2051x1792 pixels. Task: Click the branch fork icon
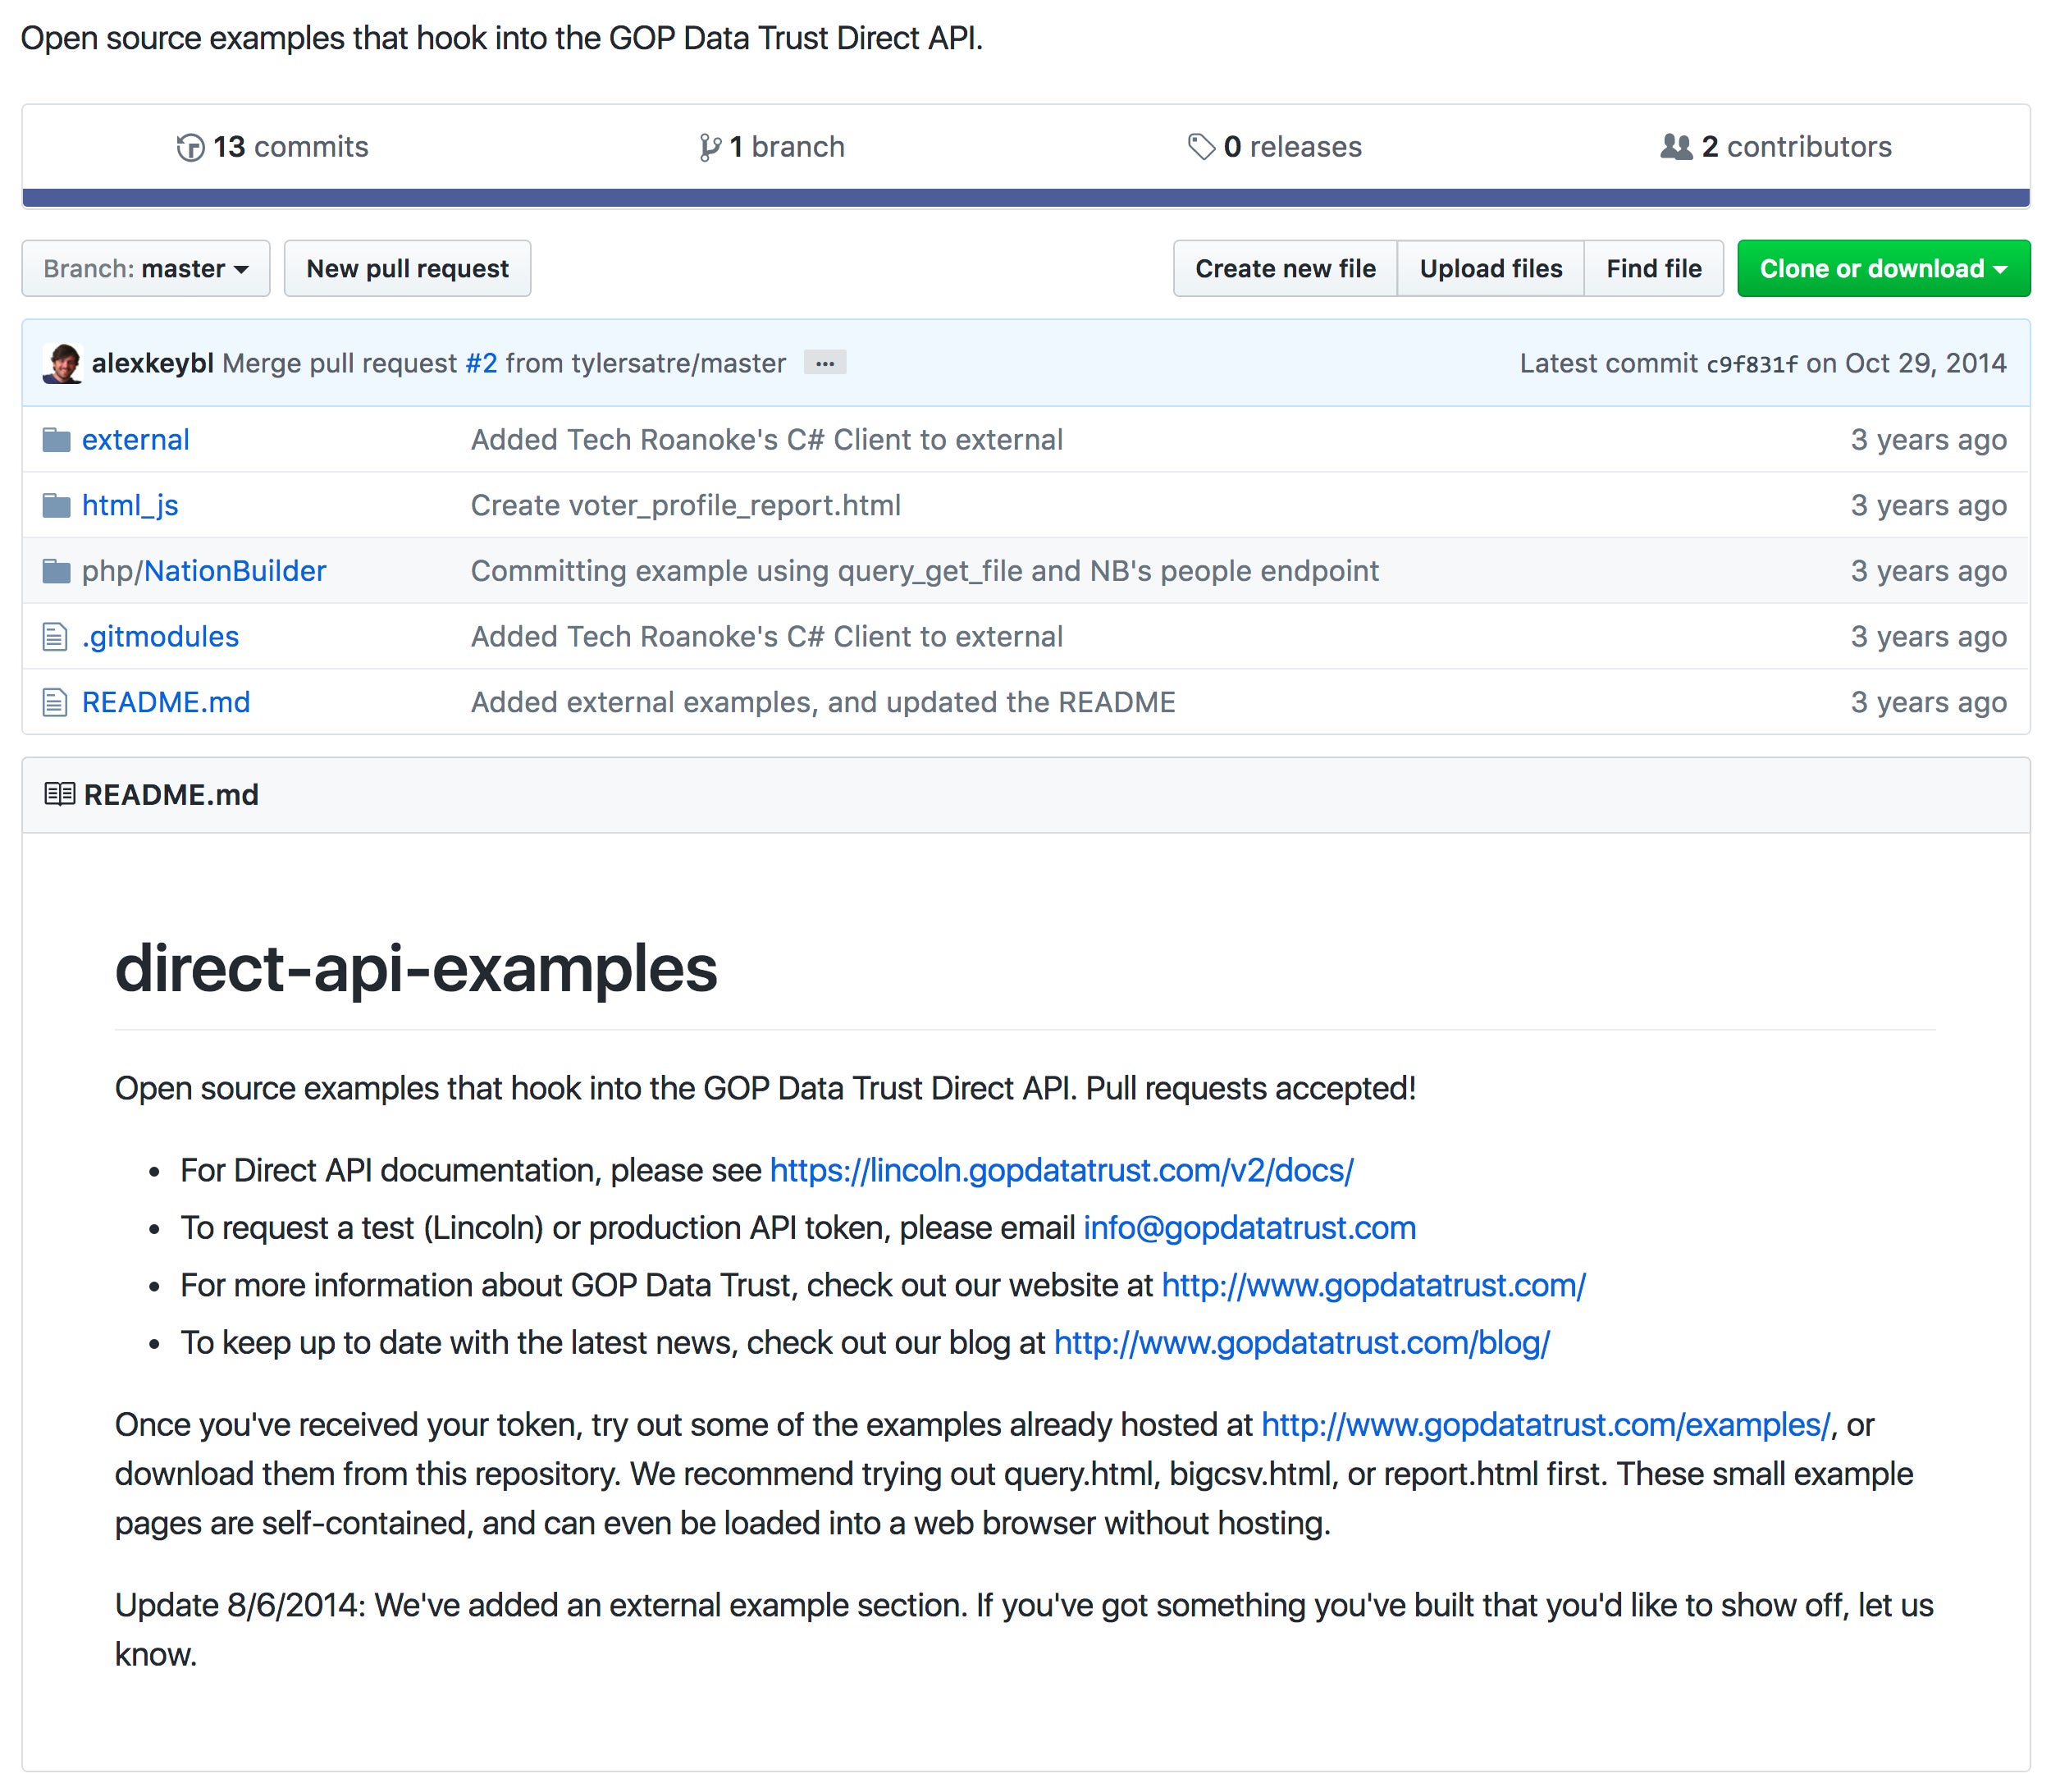pos(709,147)
